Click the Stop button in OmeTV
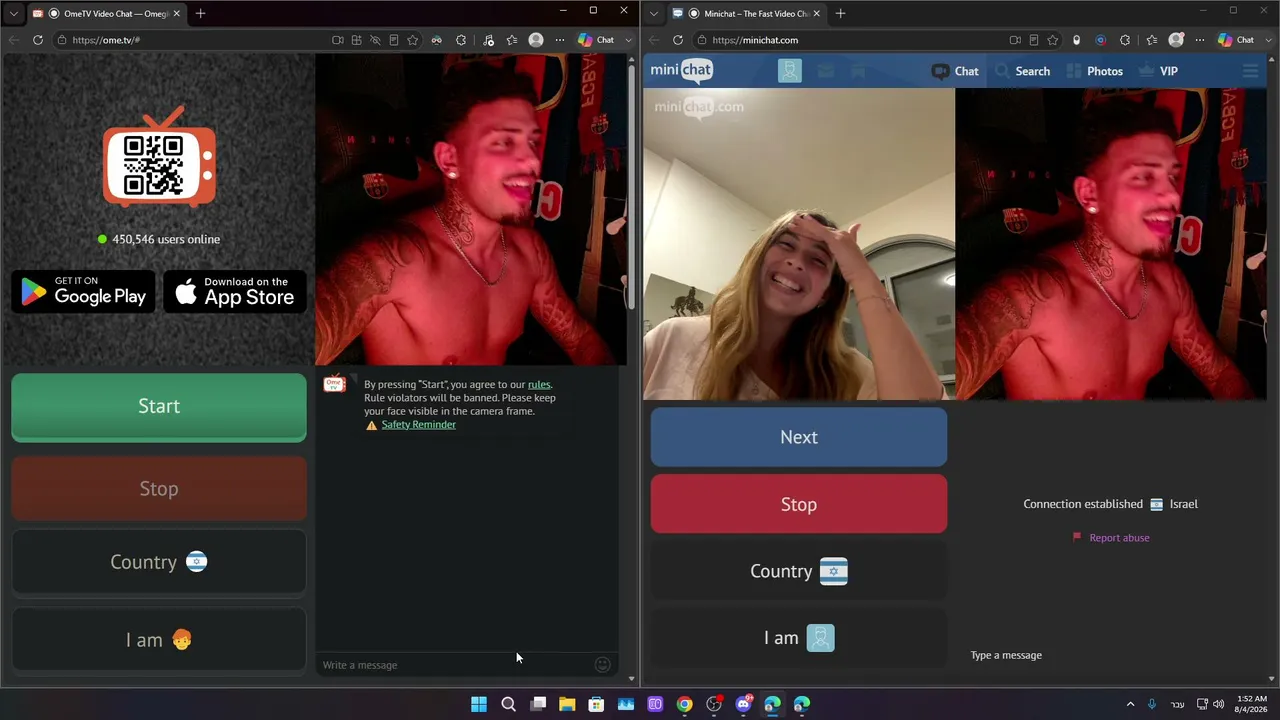 (159, 488)
